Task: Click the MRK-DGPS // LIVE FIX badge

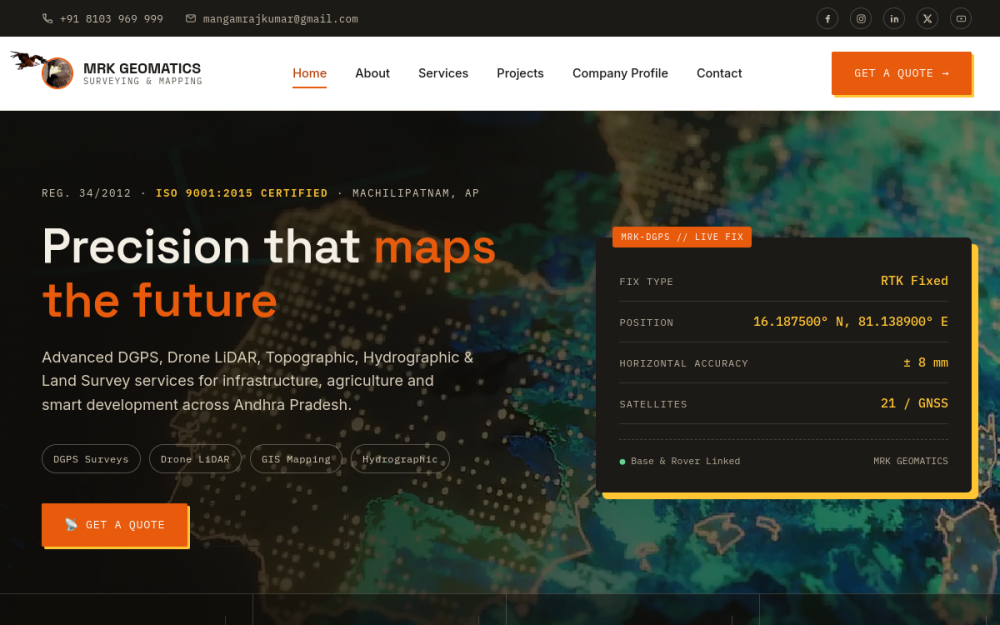Action: pos(682,237)
